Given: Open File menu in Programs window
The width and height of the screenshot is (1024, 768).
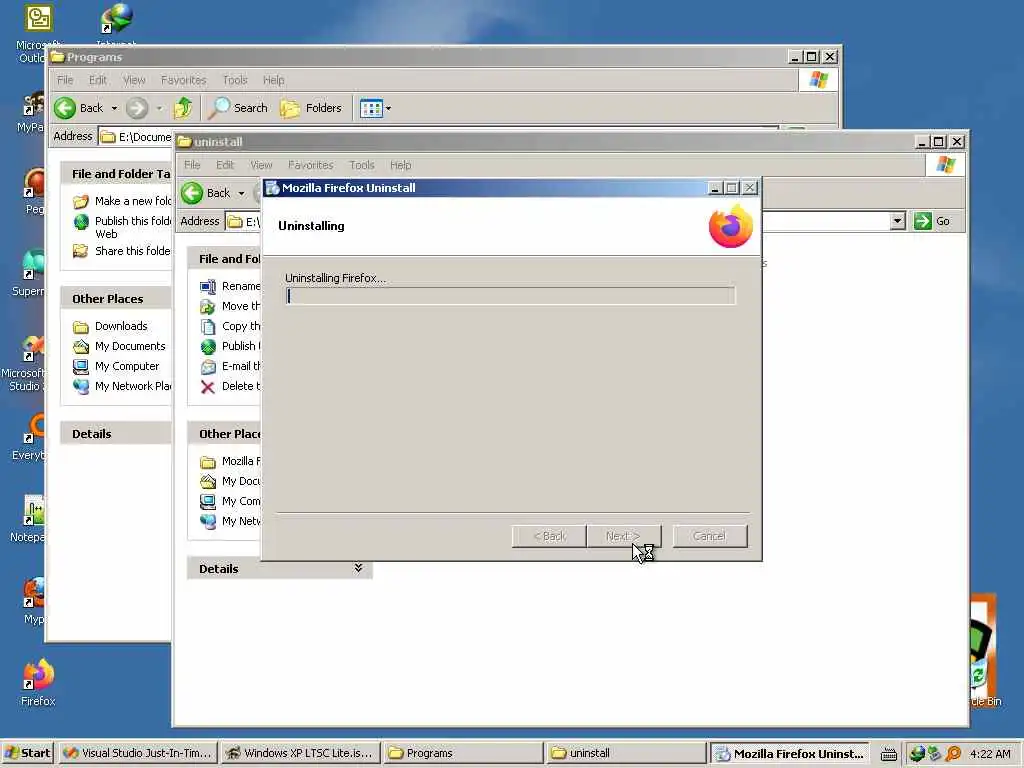Looking at the screenshot, I should click(x=65, y=80).
